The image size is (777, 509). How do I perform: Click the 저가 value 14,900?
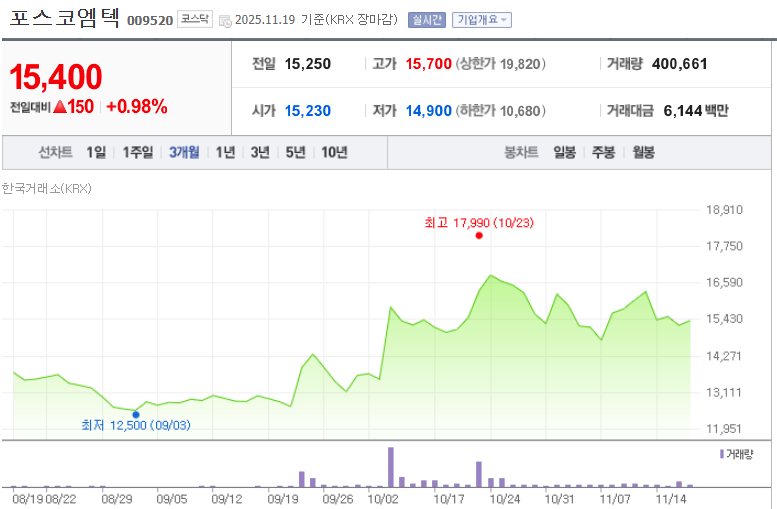pos(429,111)
